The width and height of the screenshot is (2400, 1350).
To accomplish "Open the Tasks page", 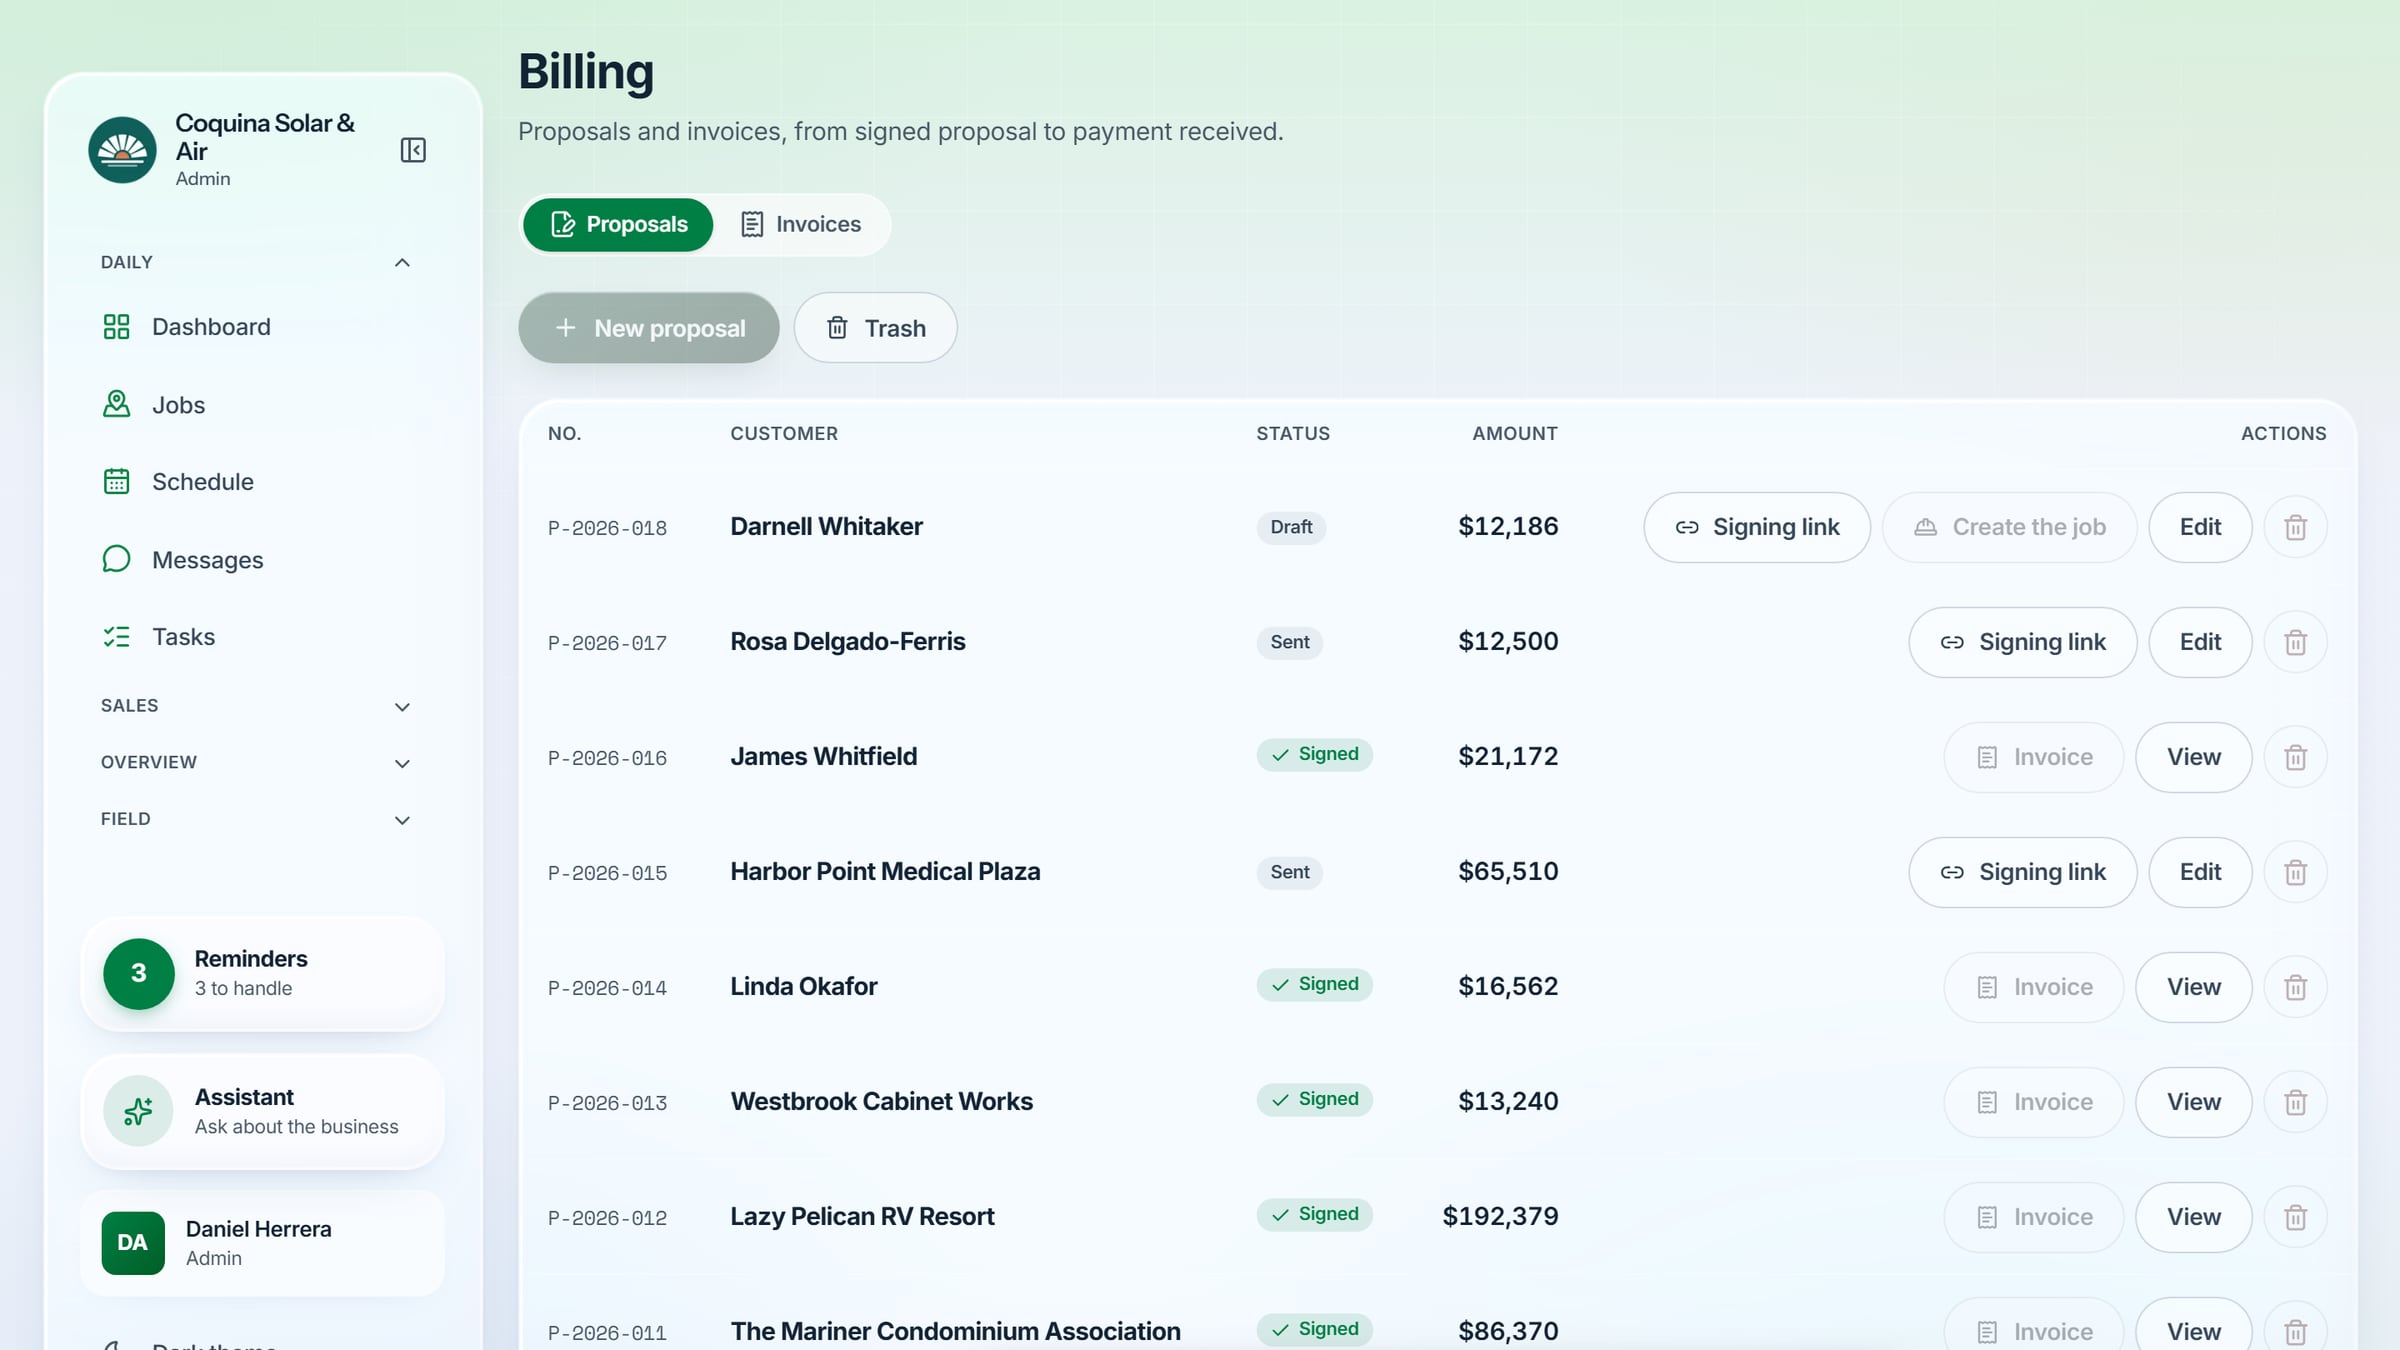I will pyautogui.click(x=262, y=637).
